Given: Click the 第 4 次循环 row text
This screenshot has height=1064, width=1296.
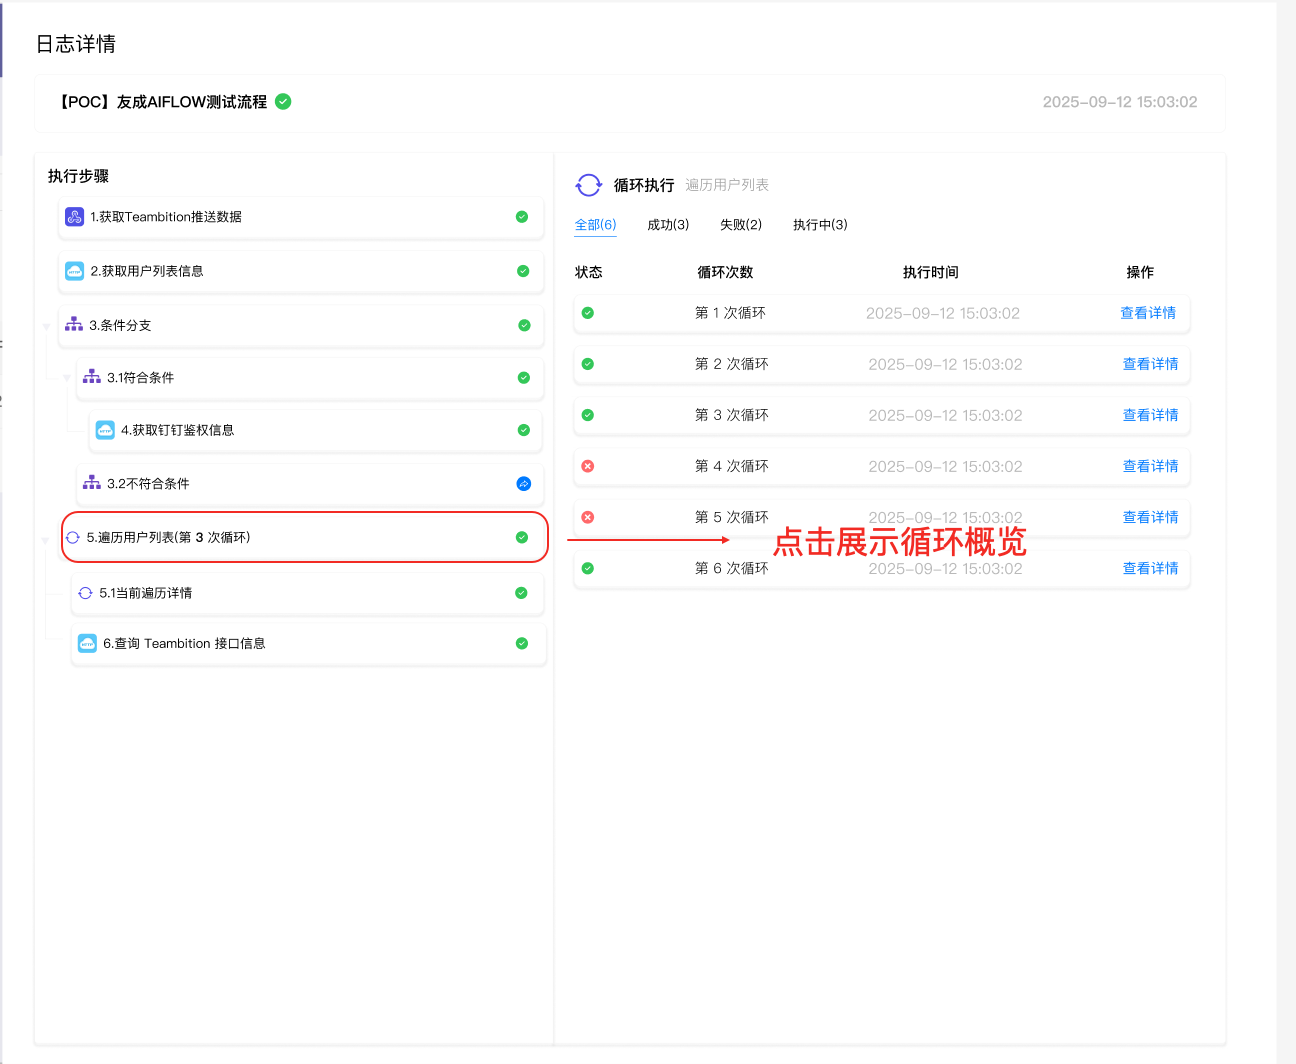Looking at the screenshot, I should pos(732,466).
